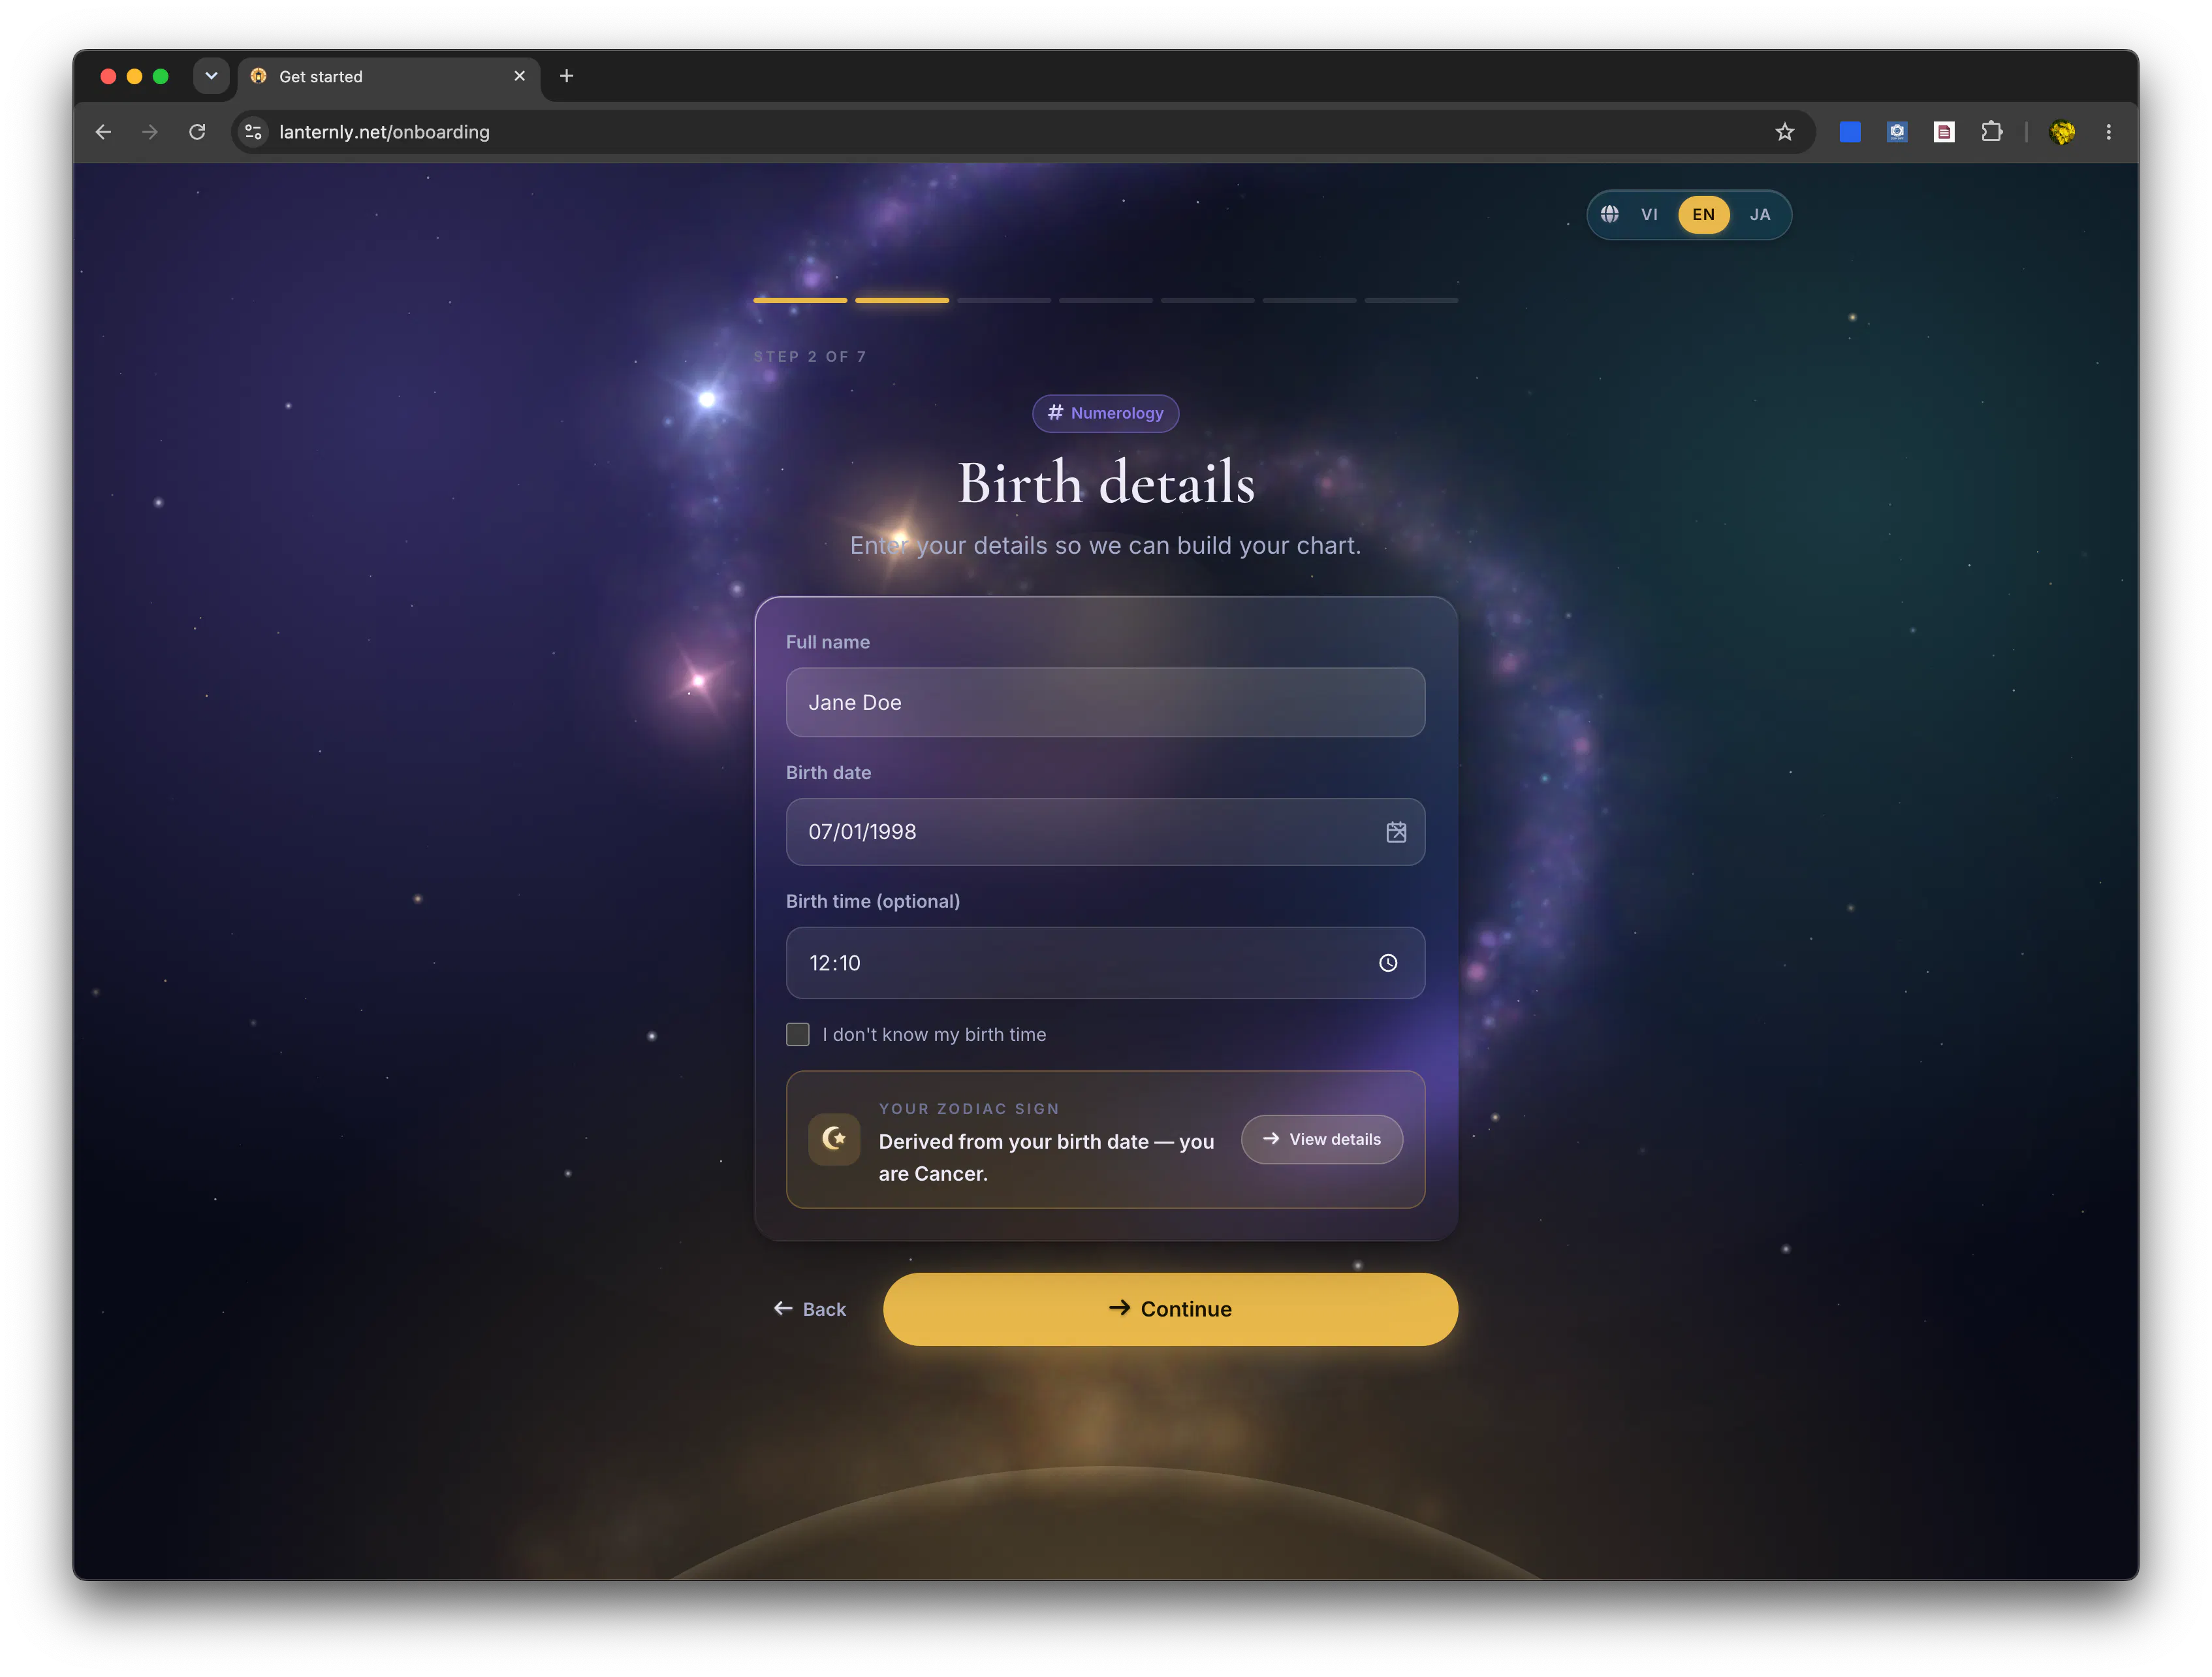2212x1677 pixels.
Task: Click the third progress step segment
Action: tap(1004, 300)
